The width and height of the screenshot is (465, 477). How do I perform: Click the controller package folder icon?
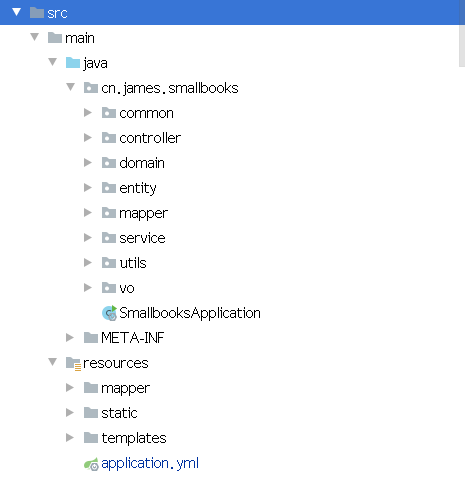(109, 138)
